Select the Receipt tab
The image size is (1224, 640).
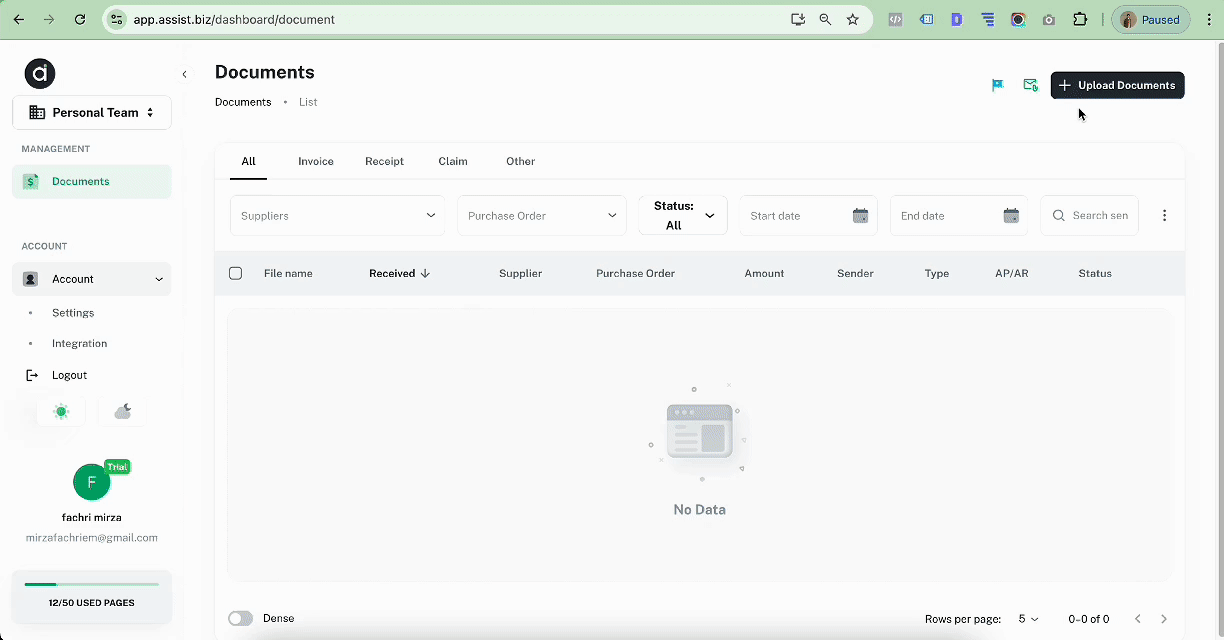[x=384, y=161]
